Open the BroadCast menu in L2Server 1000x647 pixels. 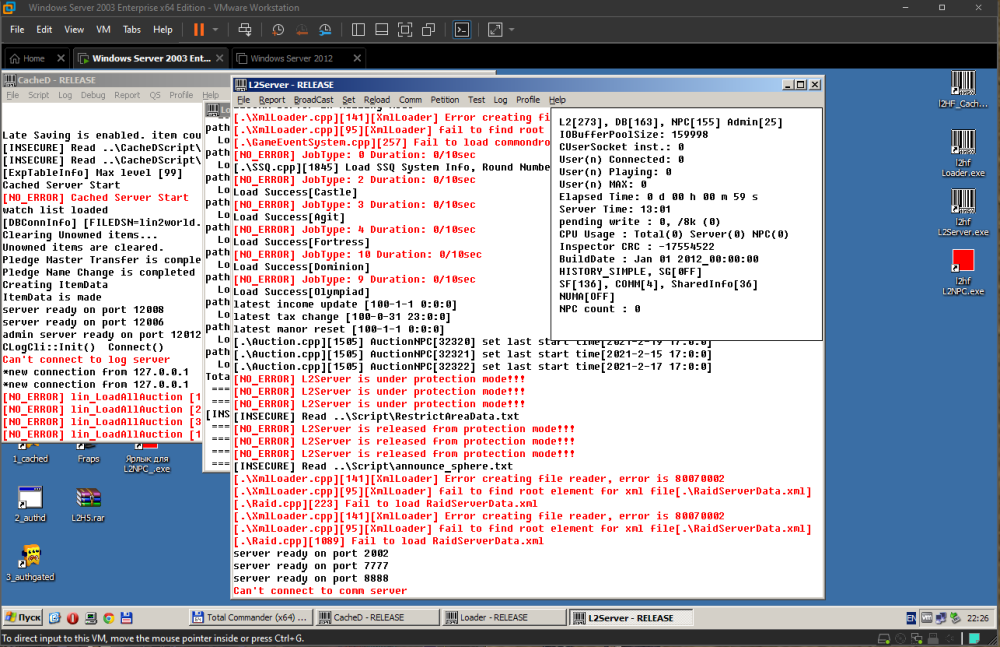pyautogui.click(x=313, y=100)
